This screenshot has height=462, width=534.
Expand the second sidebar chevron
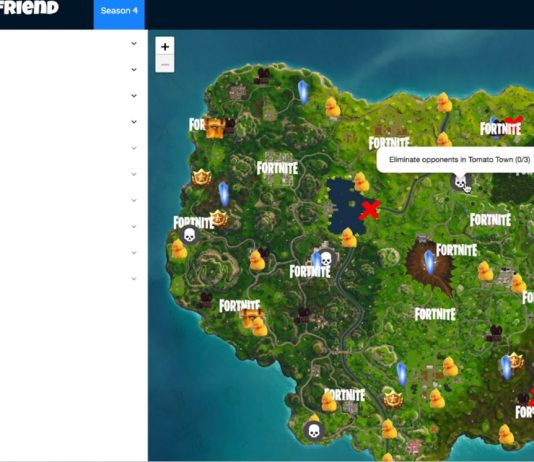point(134,69)
